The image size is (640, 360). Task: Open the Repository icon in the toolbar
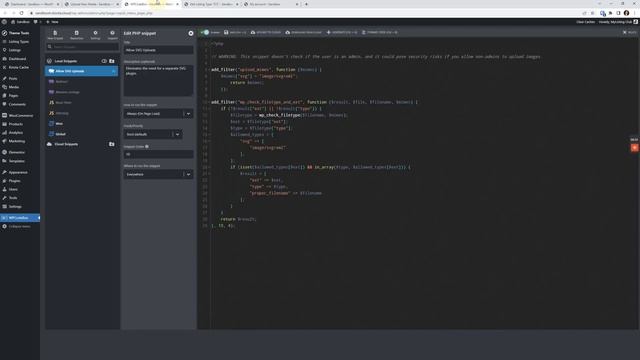point(76,35)
